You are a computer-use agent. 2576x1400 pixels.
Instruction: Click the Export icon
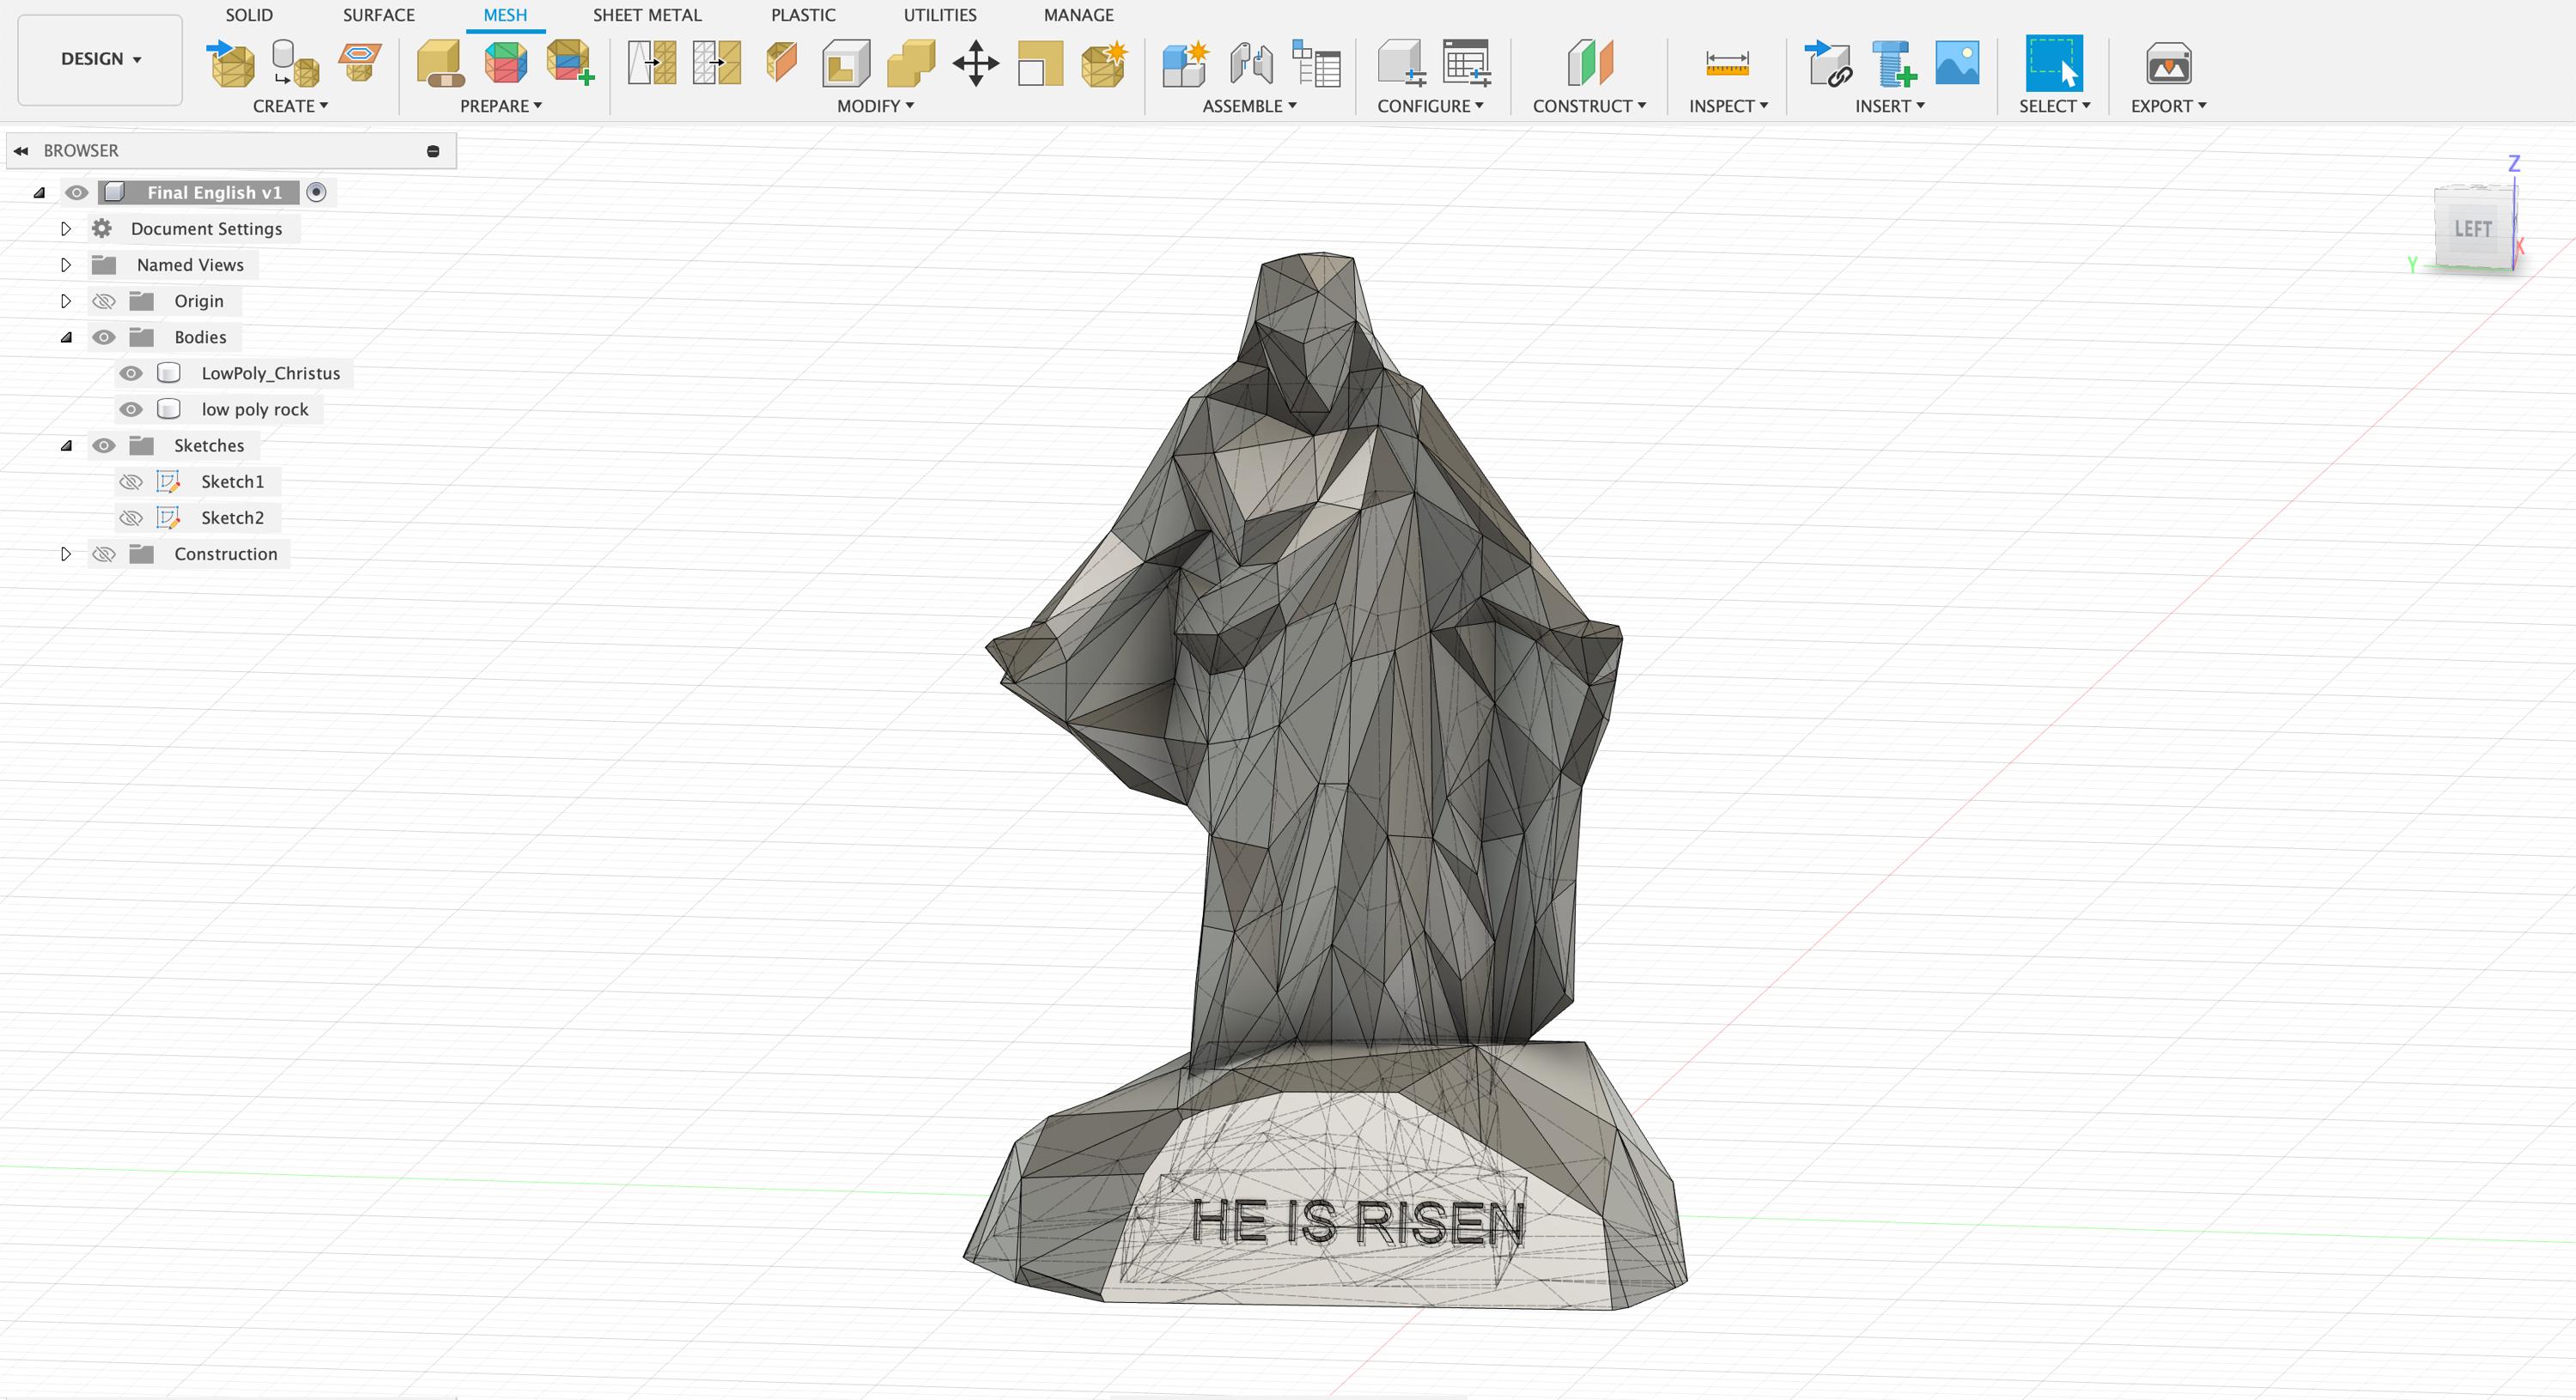point(2168,64)
